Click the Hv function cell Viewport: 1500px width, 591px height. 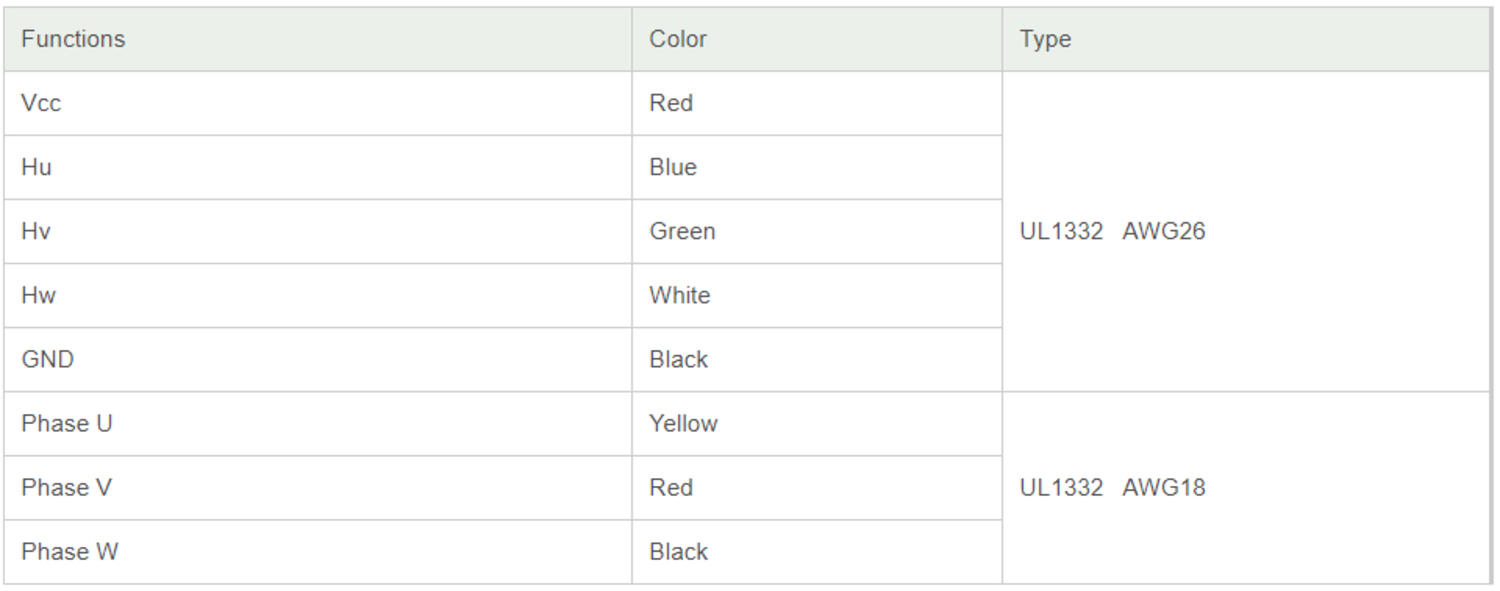click(36, 231)
